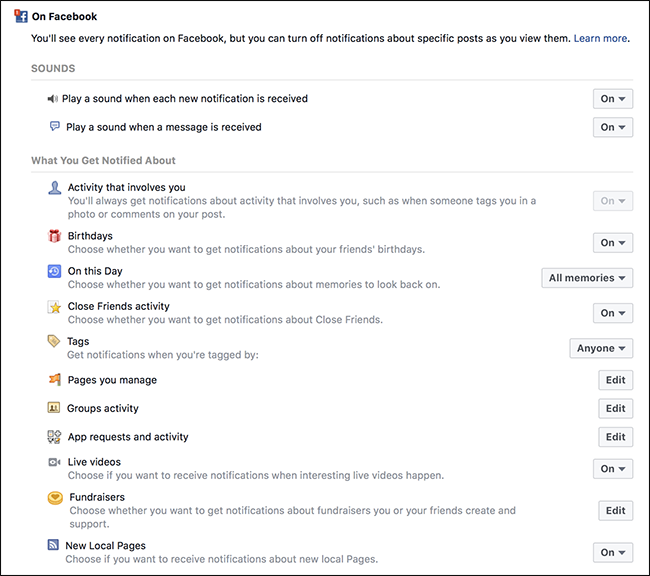Click the Pages you manage flag icon

(55, 380)
